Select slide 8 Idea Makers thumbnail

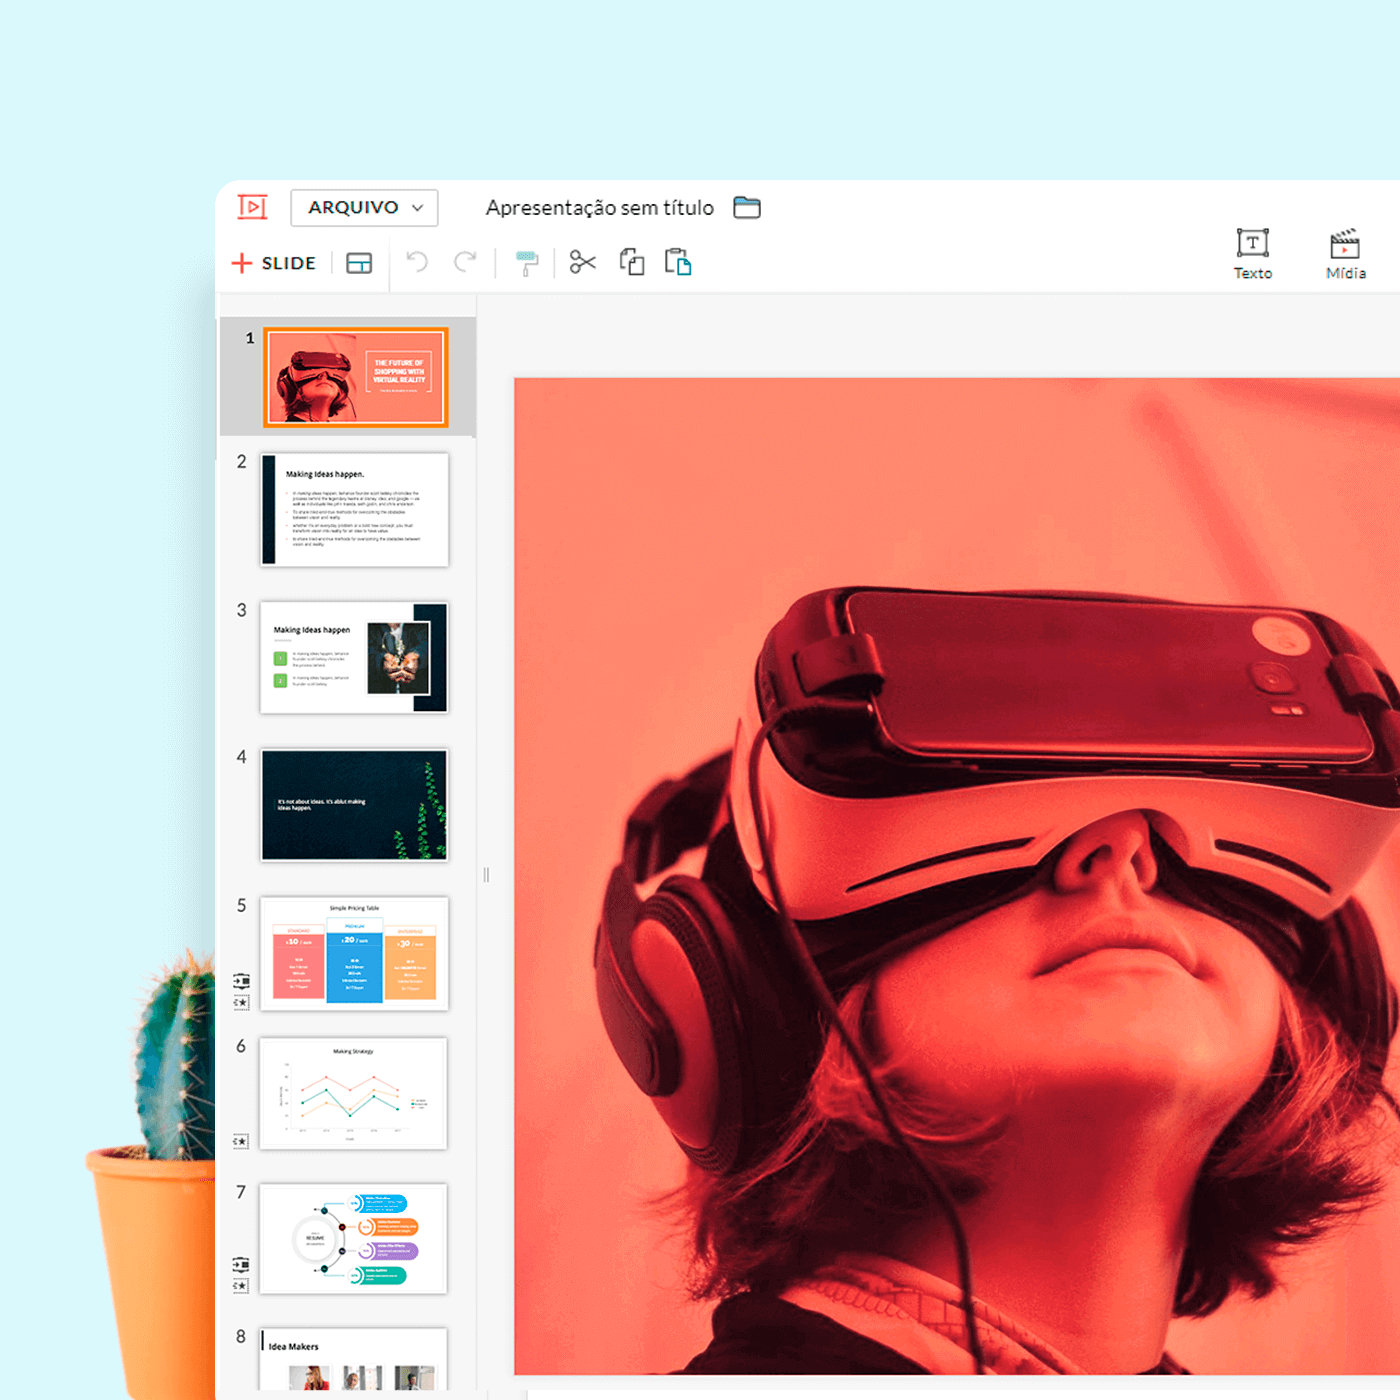[x=353, y=1360]
